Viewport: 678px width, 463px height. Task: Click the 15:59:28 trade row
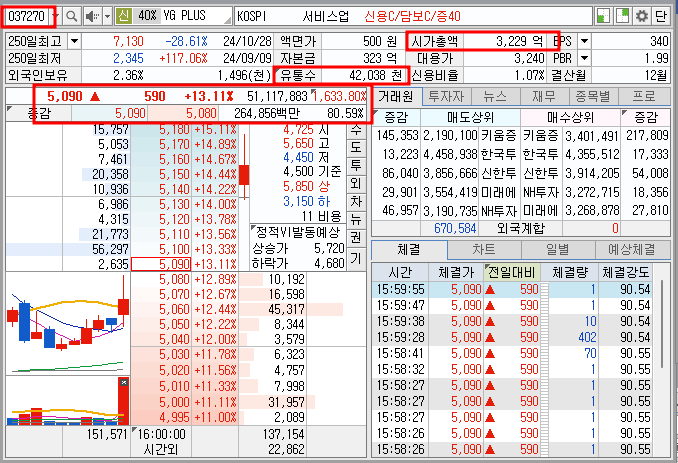point(512,337)
